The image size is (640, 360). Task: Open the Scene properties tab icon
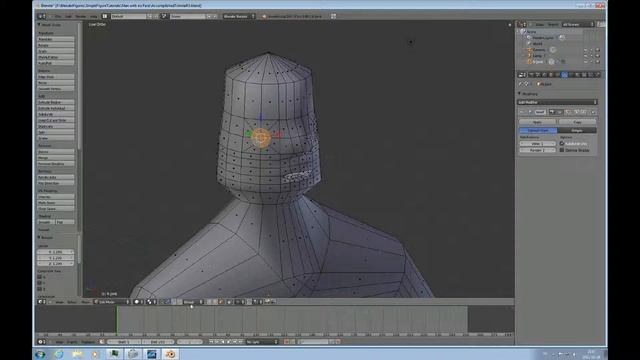point(538,75)
